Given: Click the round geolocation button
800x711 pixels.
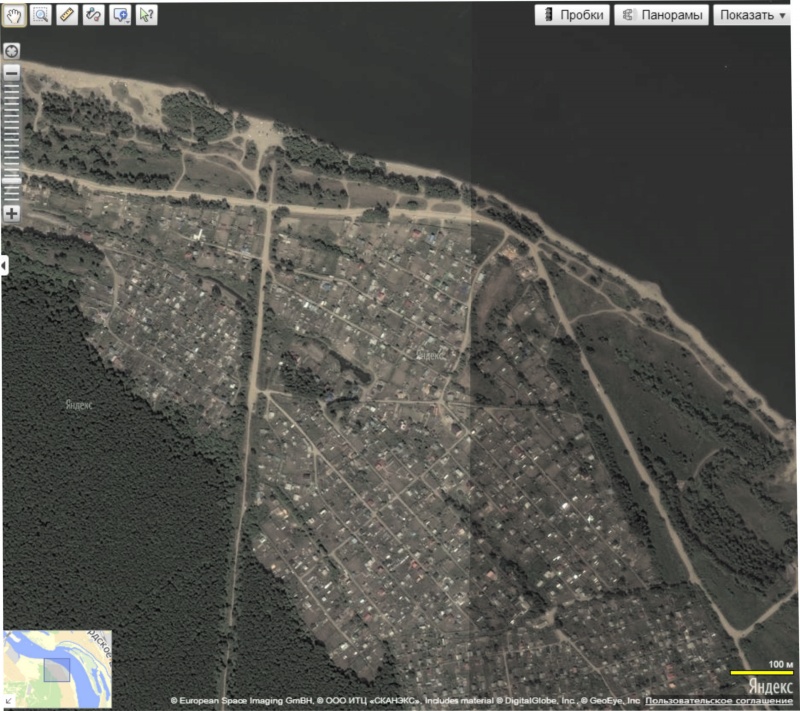Looking at the screenshot, I should click(x=12, y=51).
